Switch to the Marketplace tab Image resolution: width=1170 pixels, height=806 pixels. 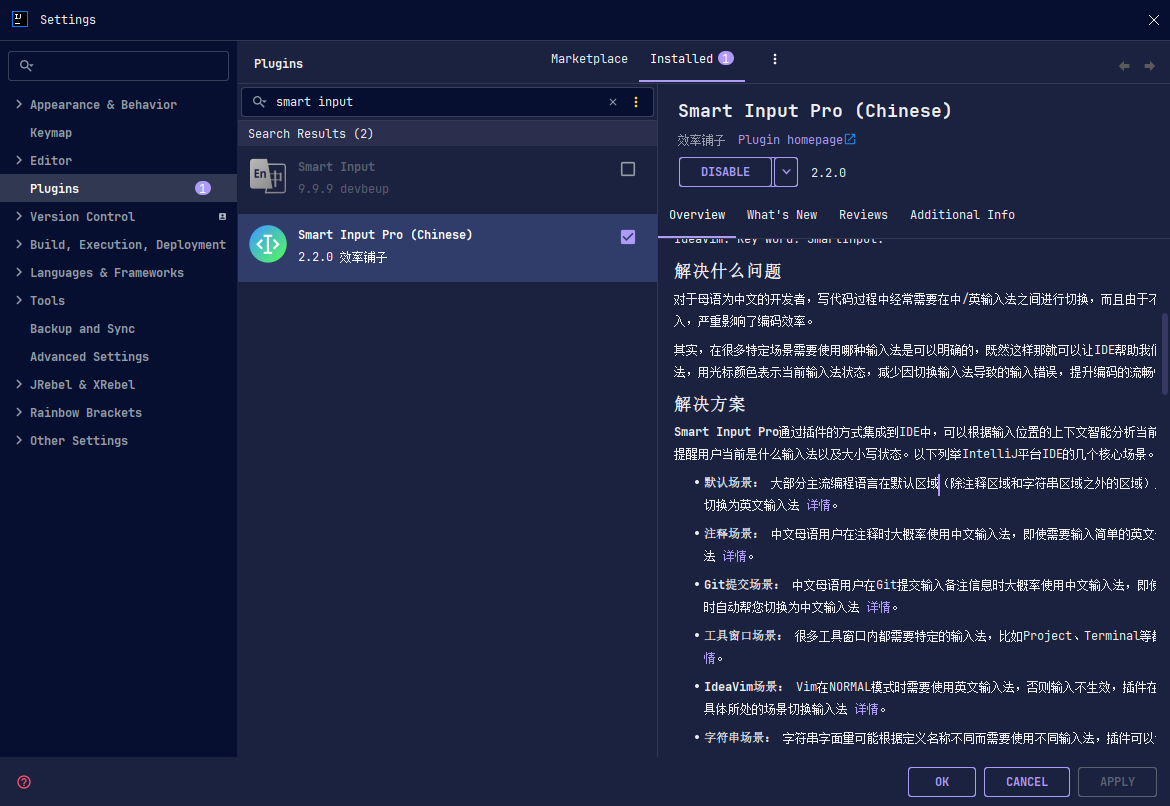(589, 59)
